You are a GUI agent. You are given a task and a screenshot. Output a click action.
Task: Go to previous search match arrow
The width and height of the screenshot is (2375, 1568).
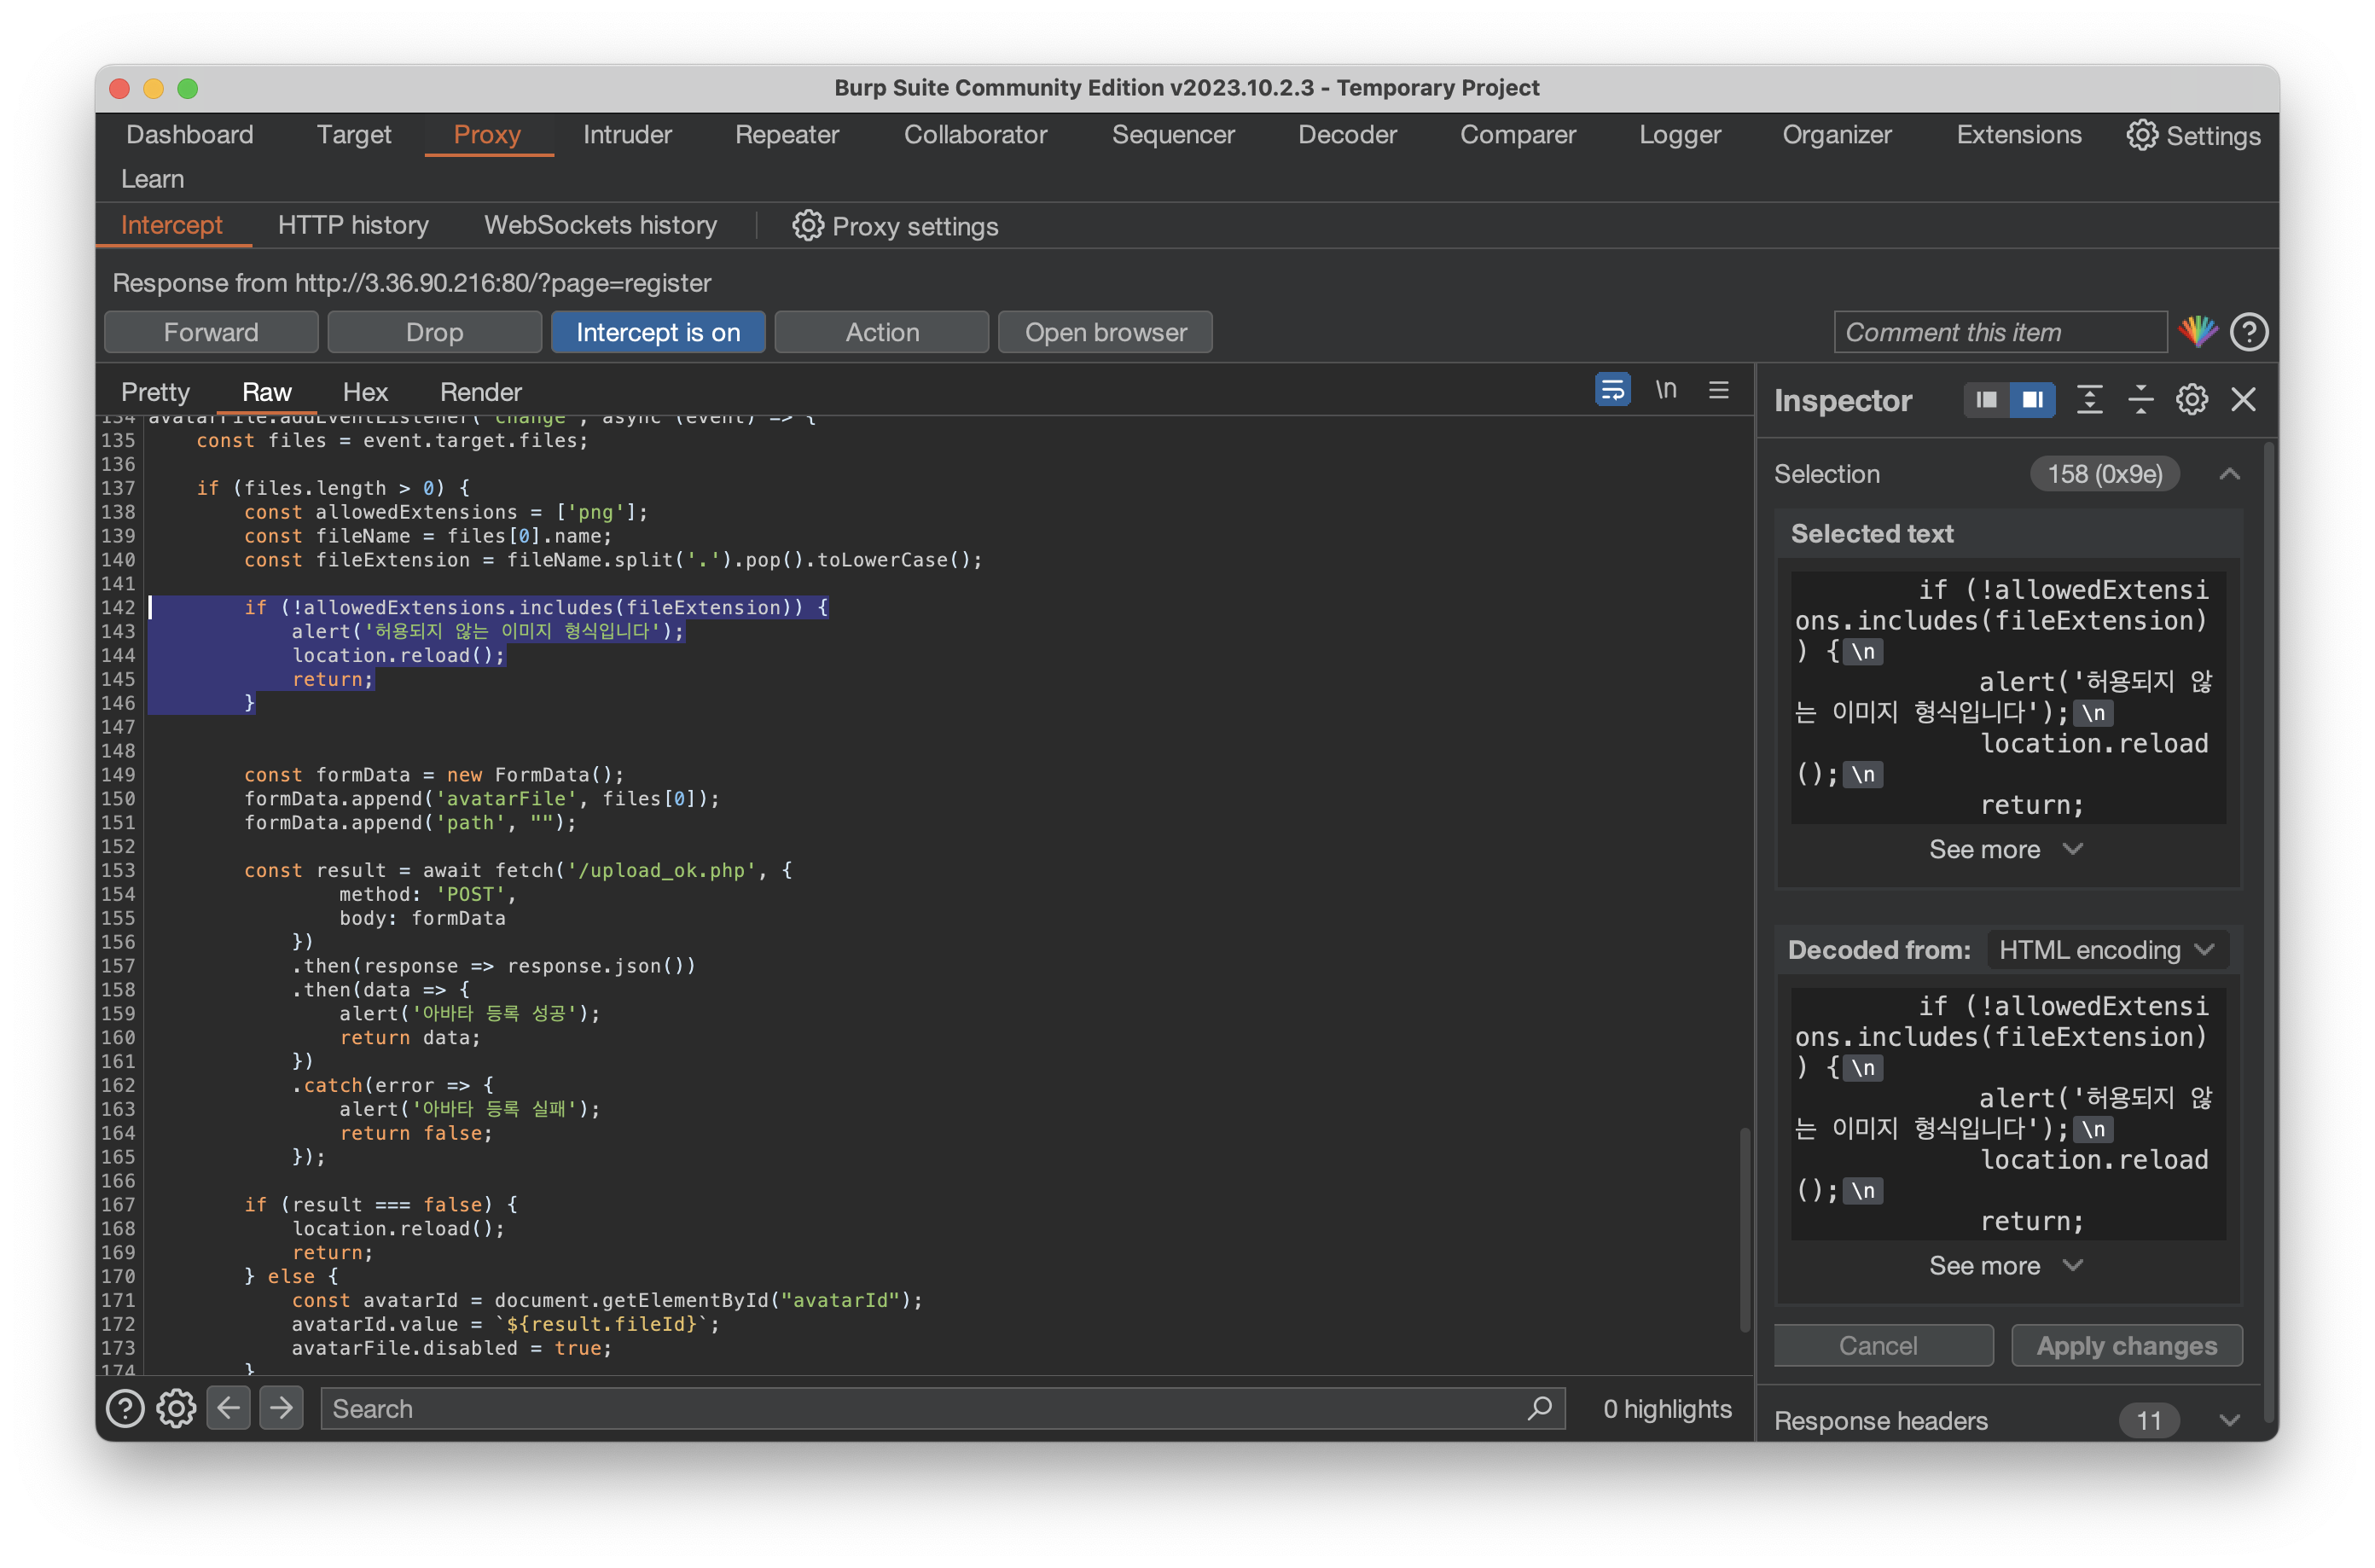pos(229,1408)
